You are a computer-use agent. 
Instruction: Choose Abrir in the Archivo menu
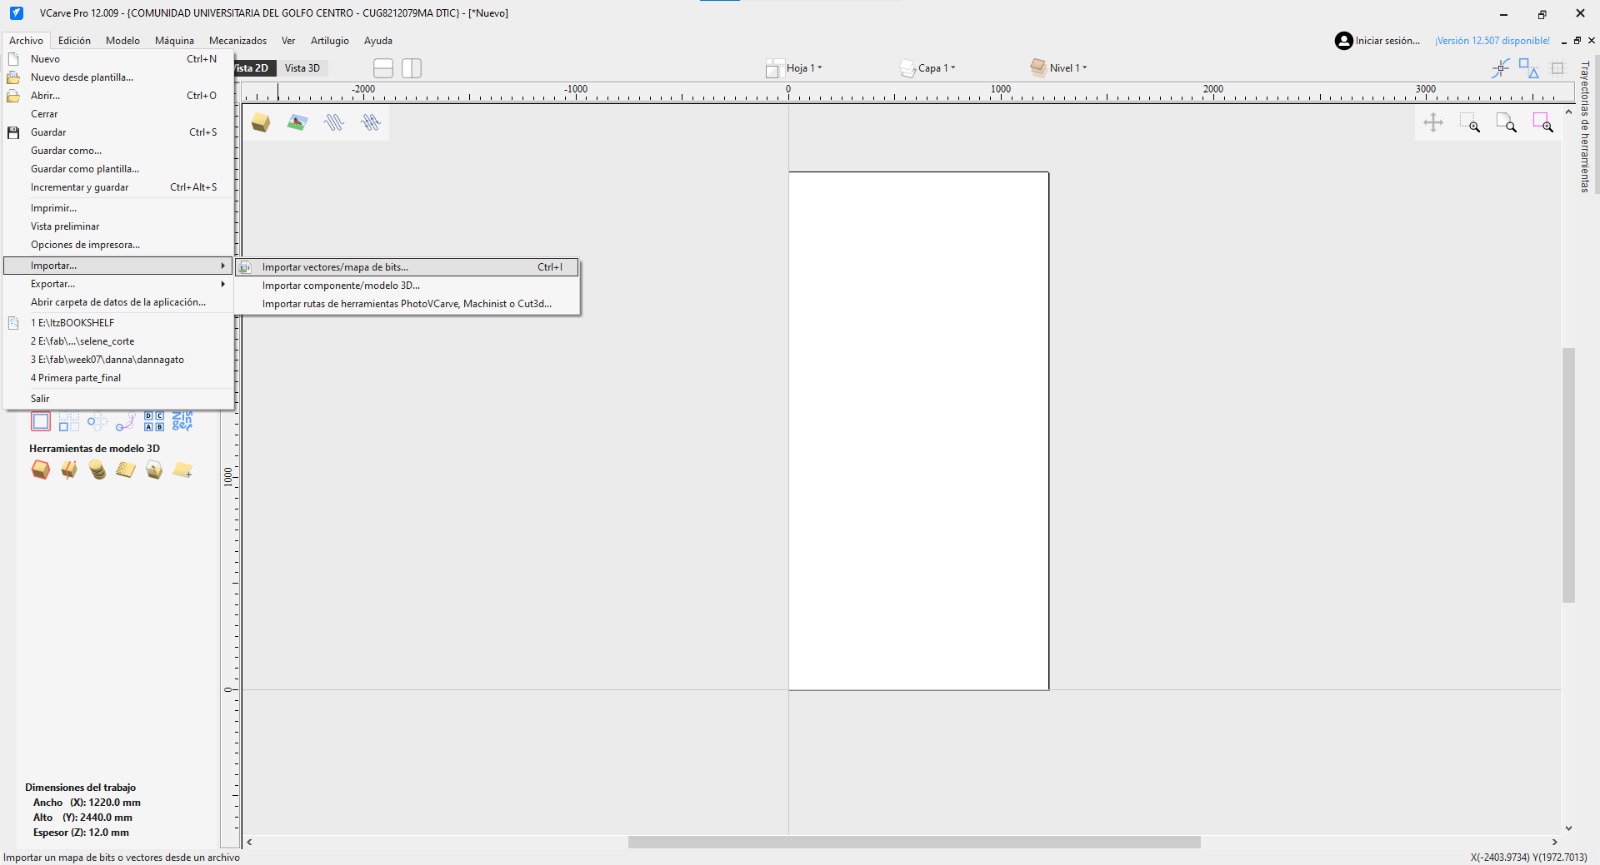(119, 96)
